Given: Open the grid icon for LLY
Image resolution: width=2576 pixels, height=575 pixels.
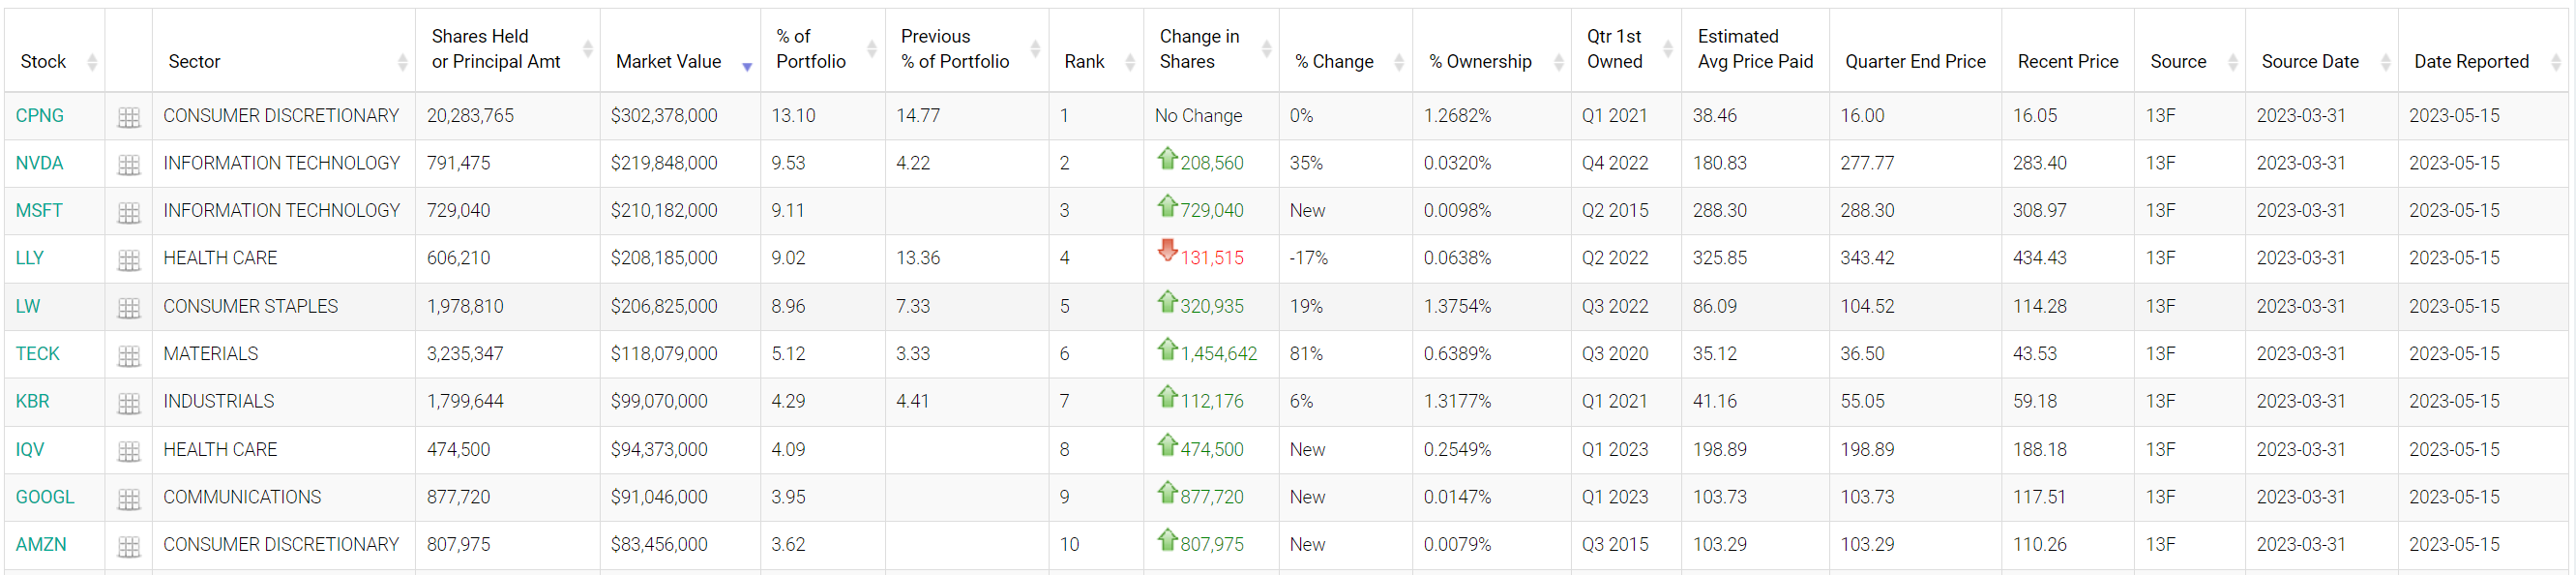Looking at the screenshot, I should coord(128,260).
